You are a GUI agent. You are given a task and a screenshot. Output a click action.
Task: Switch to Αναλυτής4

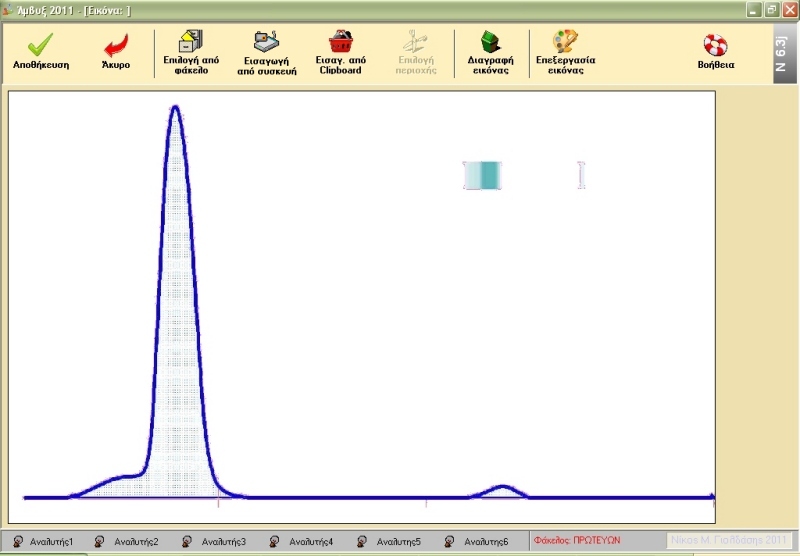(302, 541)
